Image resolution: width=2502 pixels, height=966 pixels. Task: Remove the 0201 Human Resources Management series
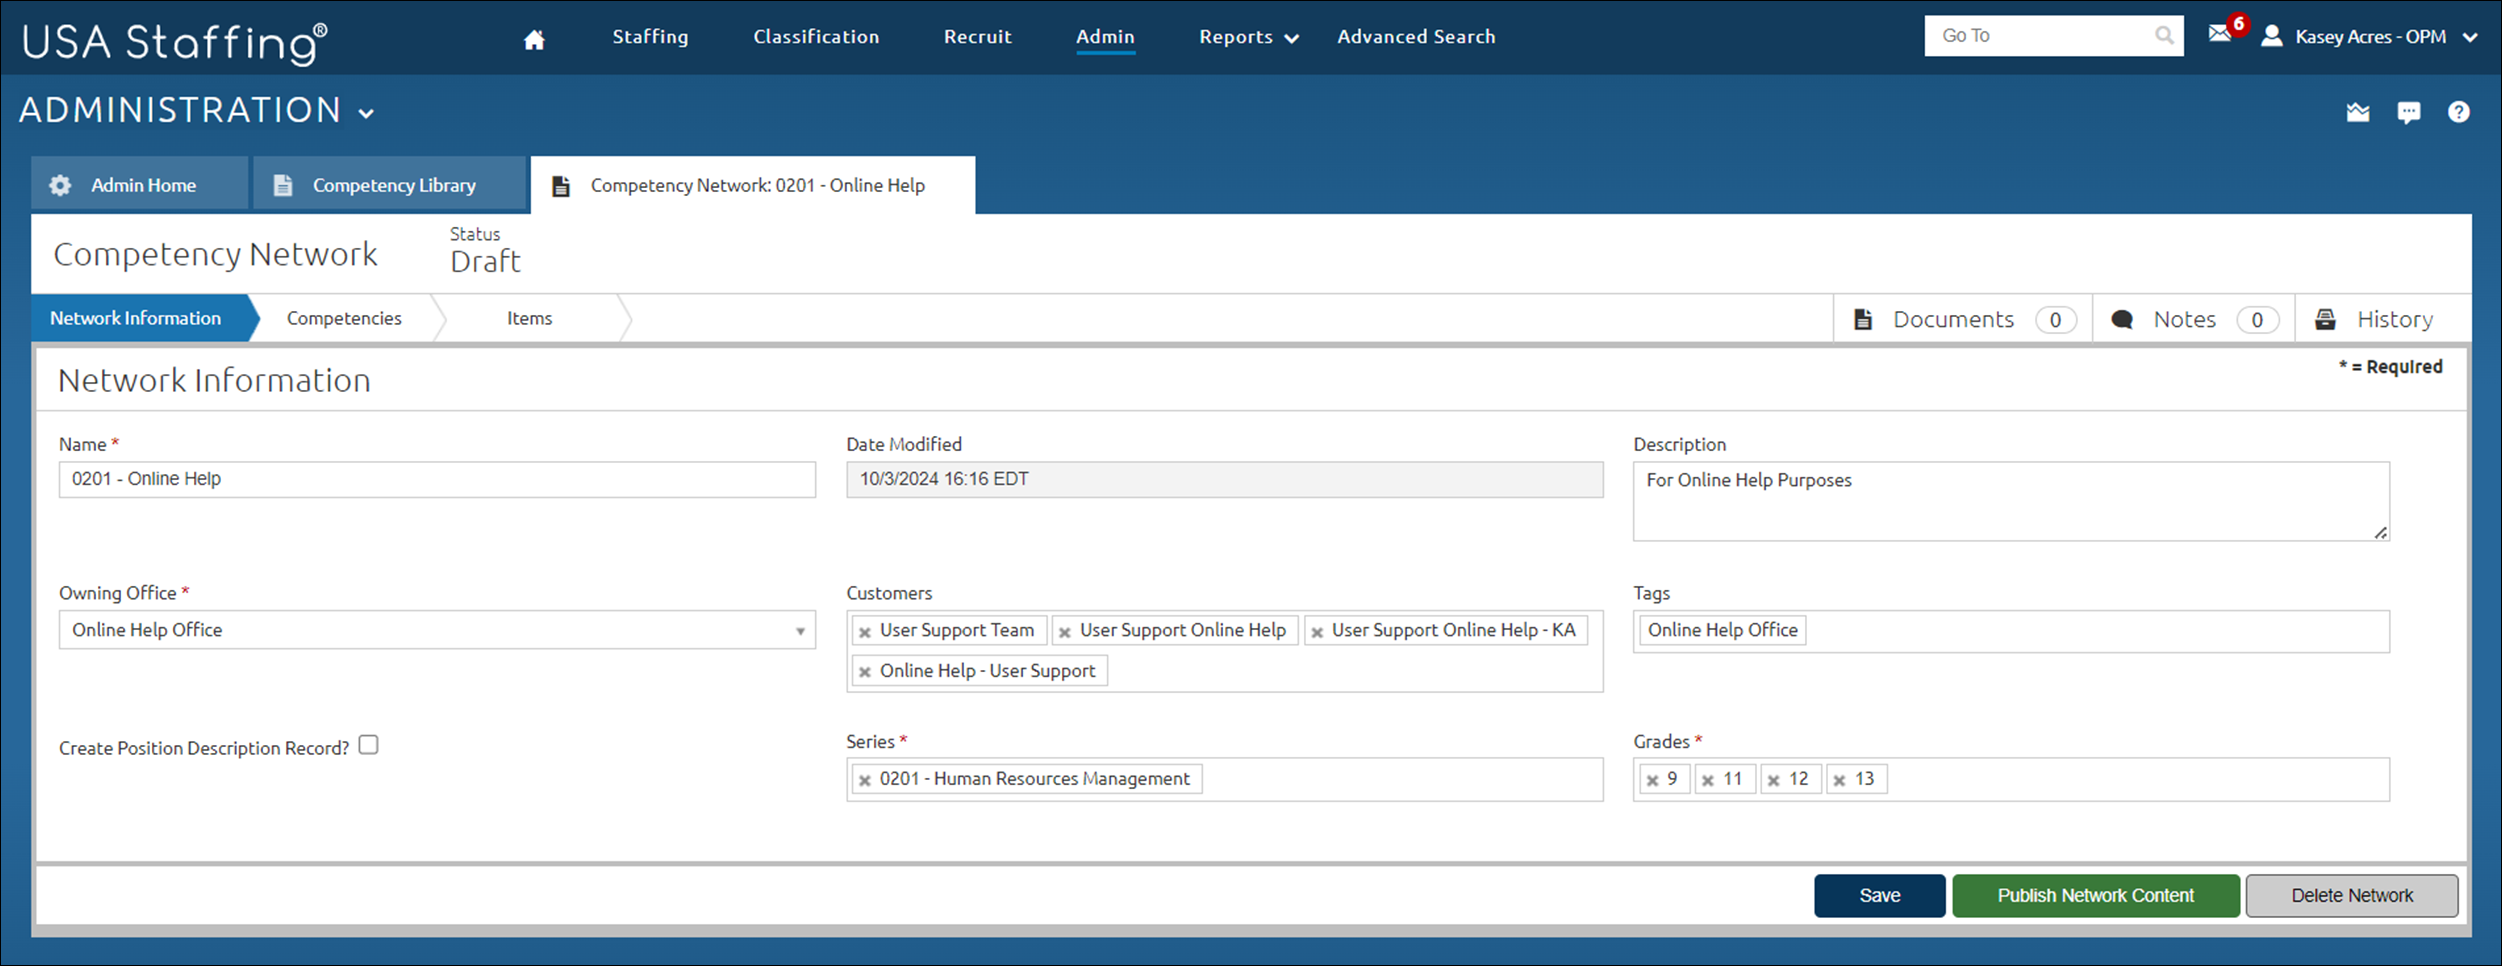click(865, 780)
